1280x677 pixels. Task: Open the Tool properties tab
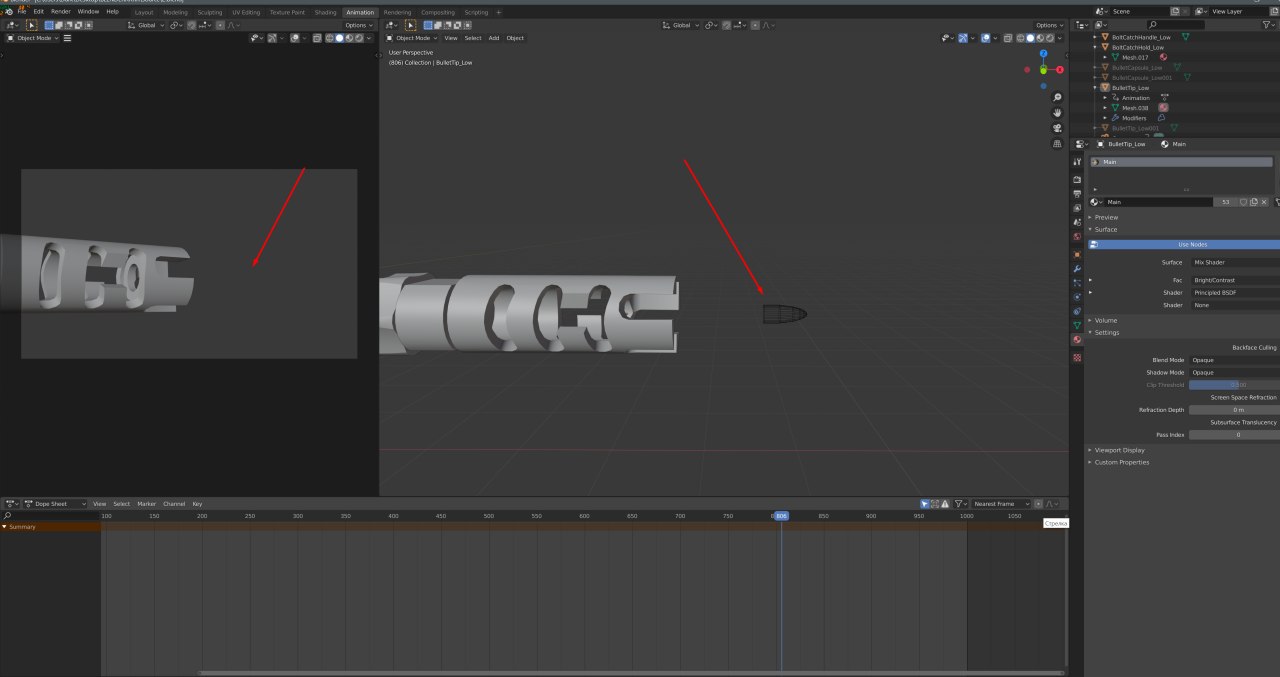click(1077, 162)
